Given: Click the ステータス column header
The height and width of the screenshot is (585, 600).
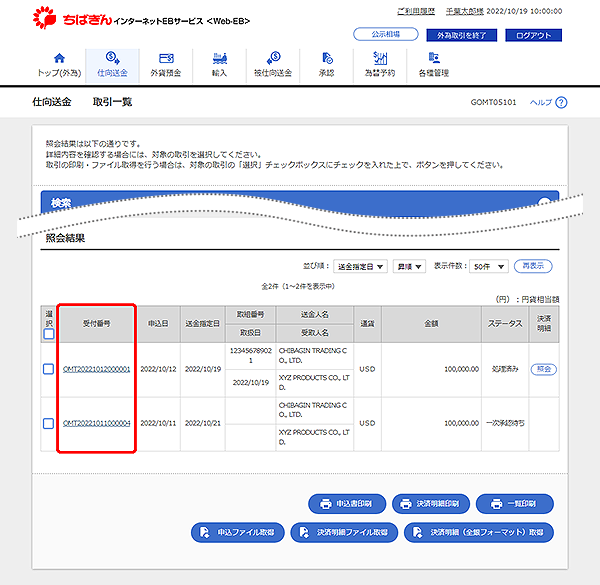Looking at the screenshot, I should 505,324.
